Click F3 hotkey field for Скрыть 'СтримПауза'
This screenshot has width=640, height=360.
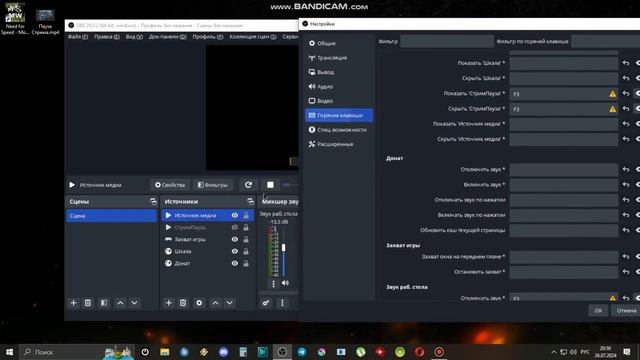point(563,109)
